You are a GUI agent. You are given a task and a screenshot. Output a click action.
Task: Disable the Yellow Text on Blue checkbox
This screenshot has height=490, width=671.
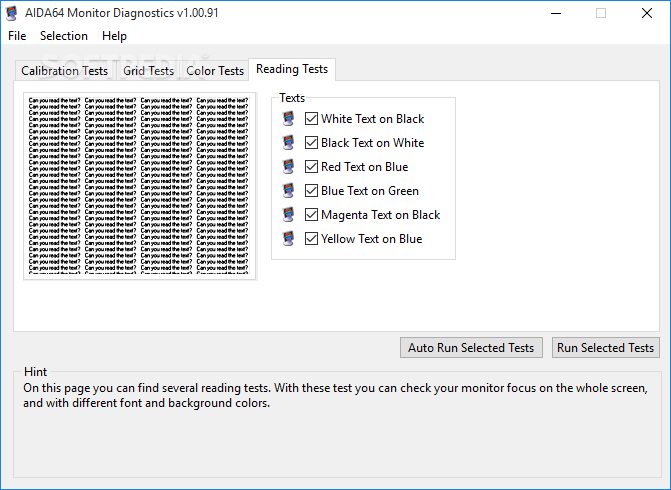[311, 238]
